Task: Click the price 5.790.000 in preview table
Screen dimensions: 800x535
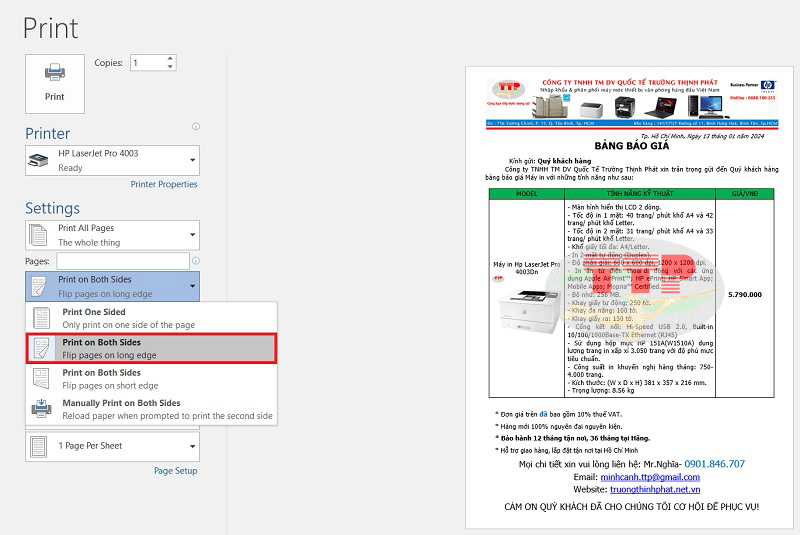Action: [745, 294]
